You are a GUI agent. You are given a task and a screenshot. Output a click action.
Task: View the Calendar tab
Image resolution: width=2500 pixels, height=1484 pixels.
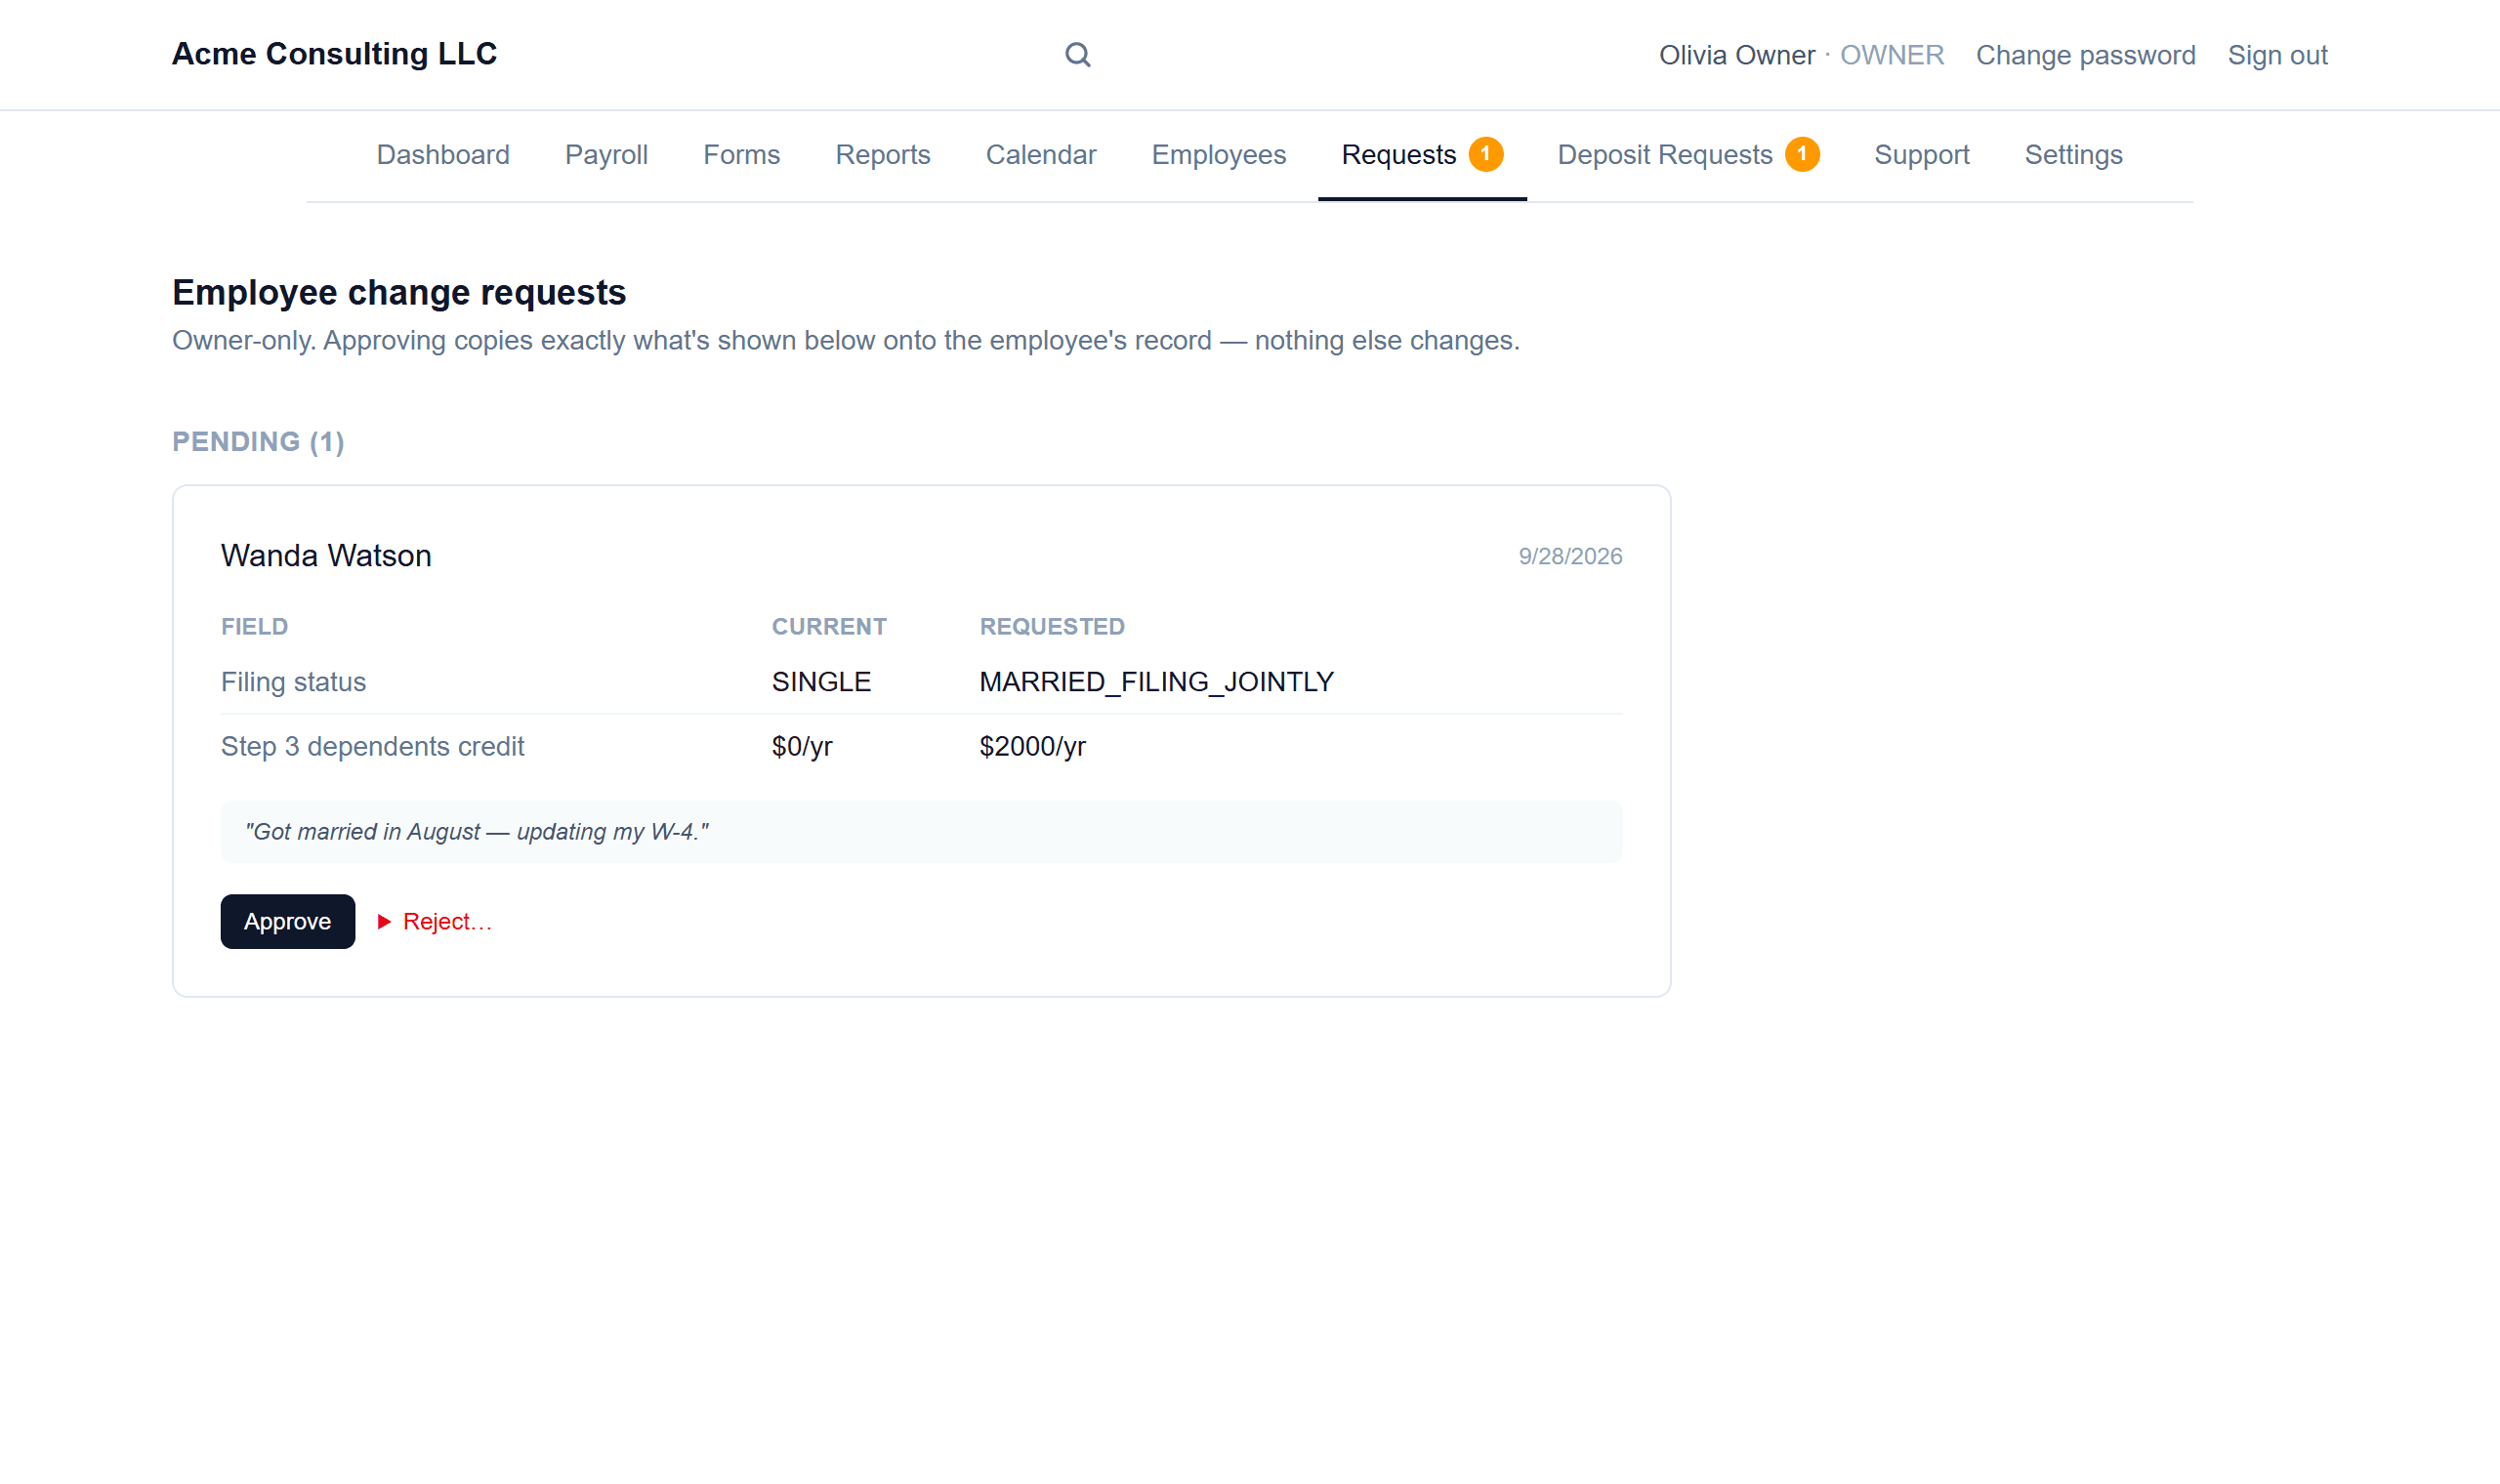point(1041,155)
